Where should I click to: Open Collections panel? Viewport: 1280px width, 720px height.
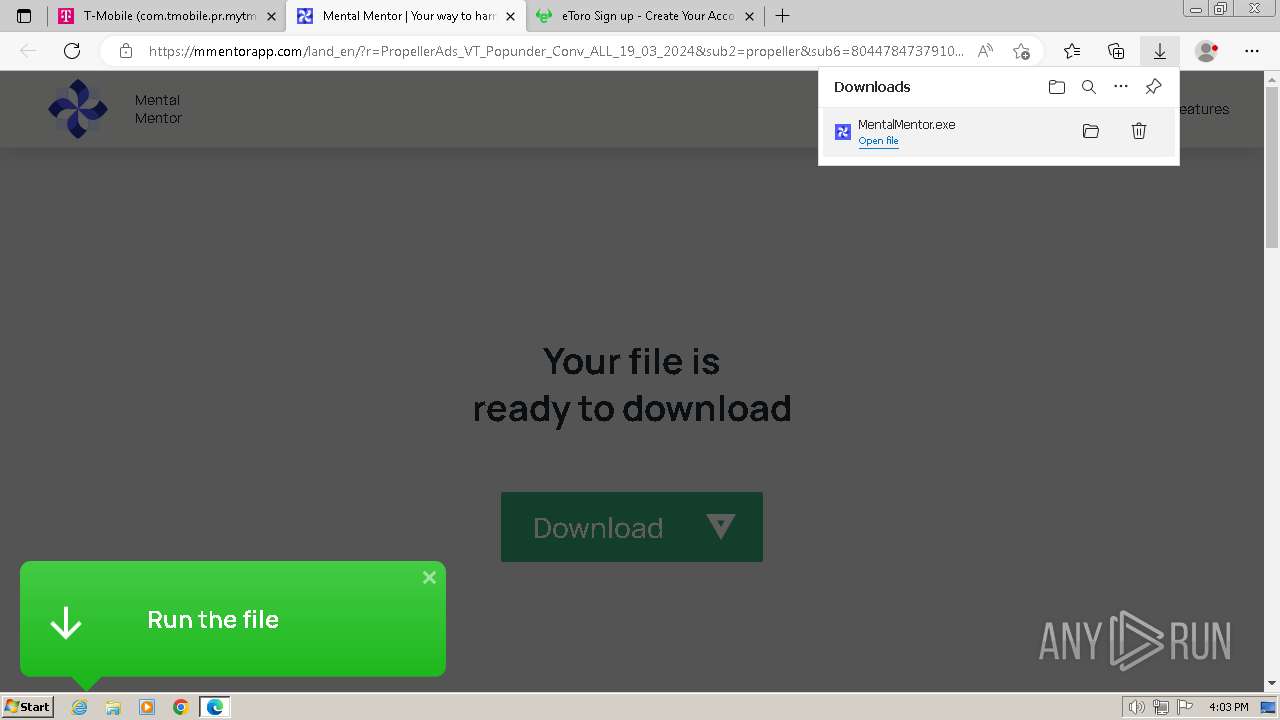click(x=1116, y=51)
